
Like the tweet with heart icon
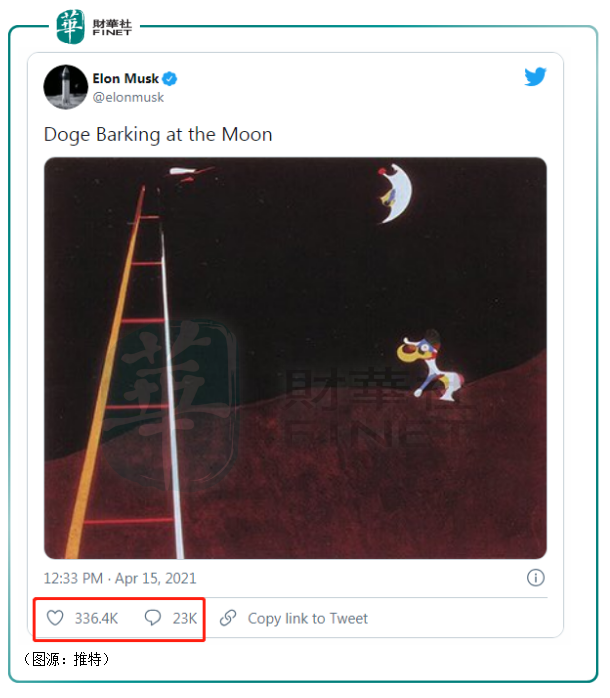(55, 618)
